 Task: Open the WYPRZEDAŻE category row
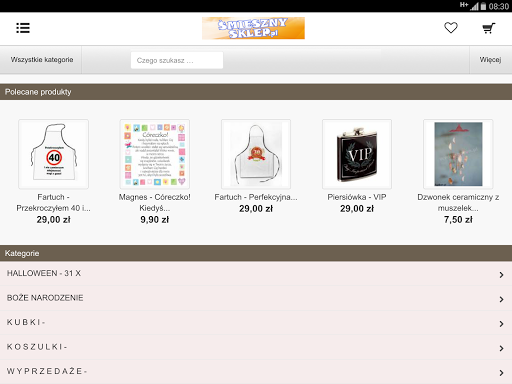click(256, 371)
